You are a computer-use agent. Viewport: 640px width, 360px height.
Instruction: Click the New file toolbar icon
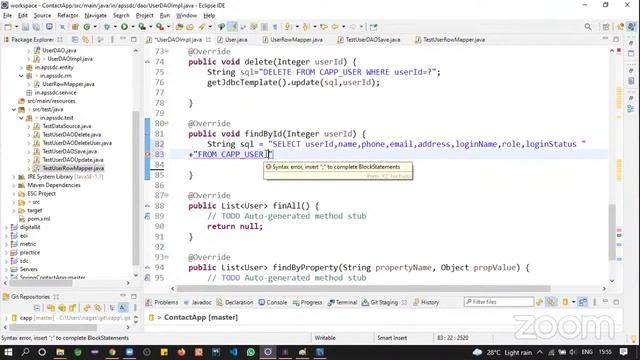(x=8, y=27)
